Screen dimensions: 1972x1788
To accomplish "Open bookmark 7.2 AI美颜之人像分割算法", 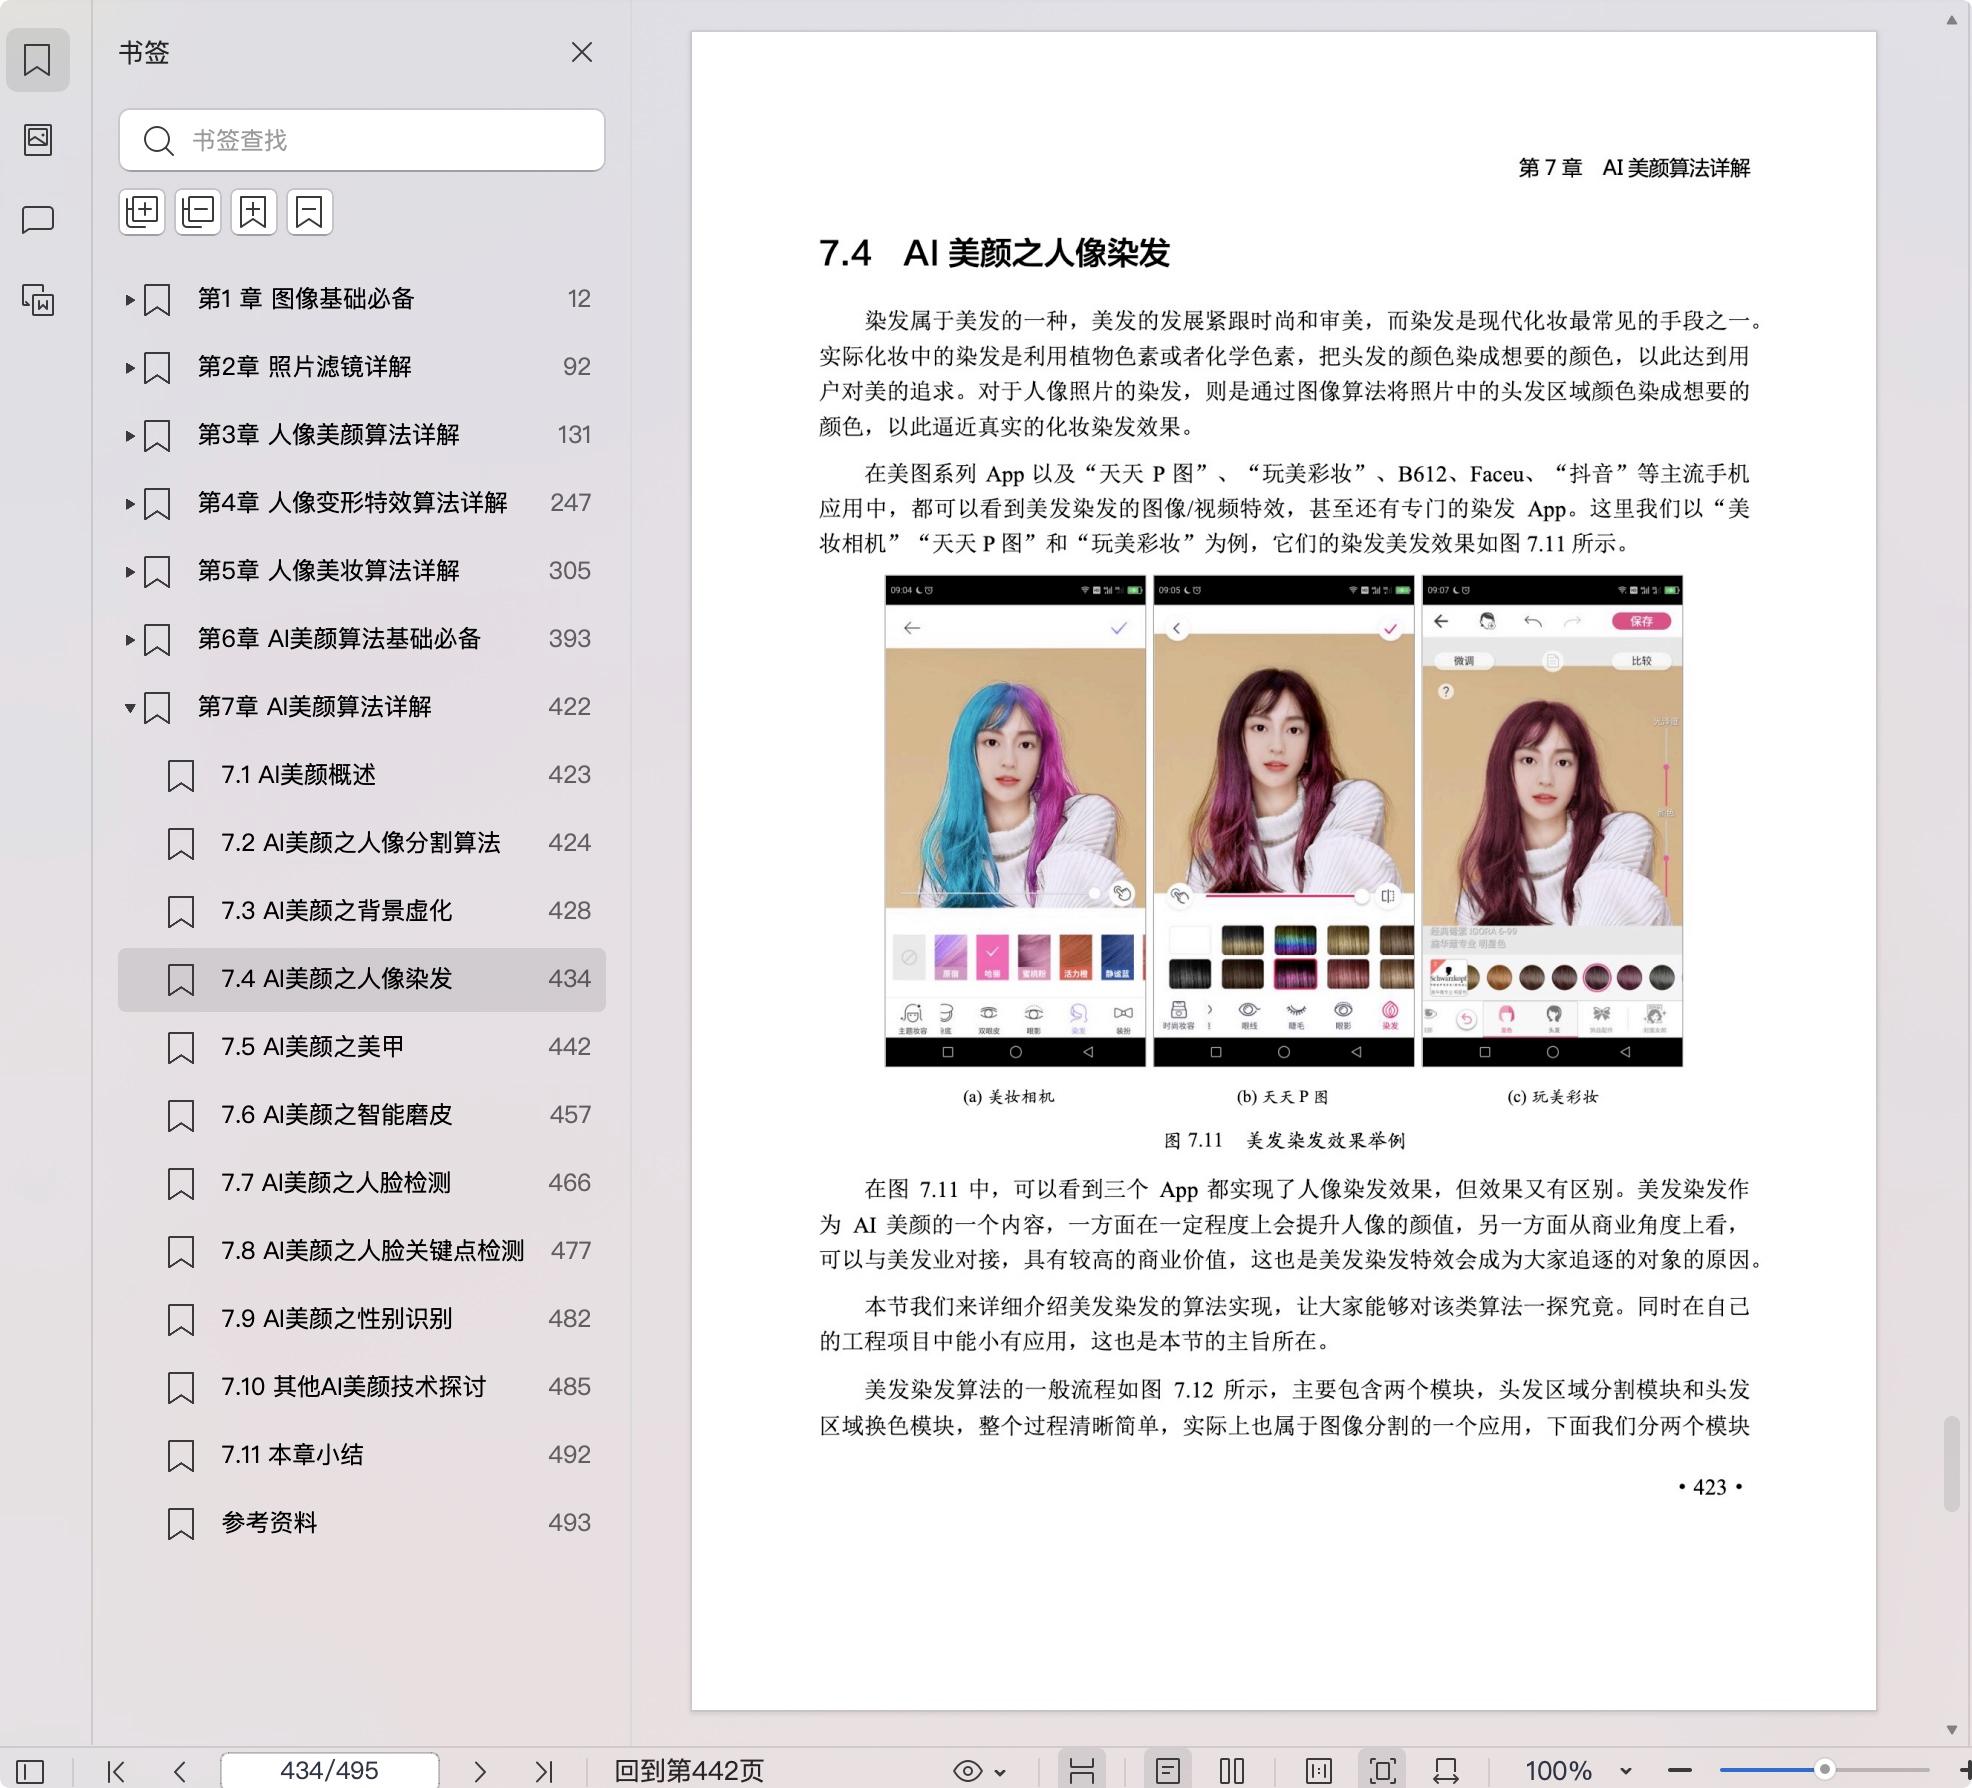I will pos(362,843).
